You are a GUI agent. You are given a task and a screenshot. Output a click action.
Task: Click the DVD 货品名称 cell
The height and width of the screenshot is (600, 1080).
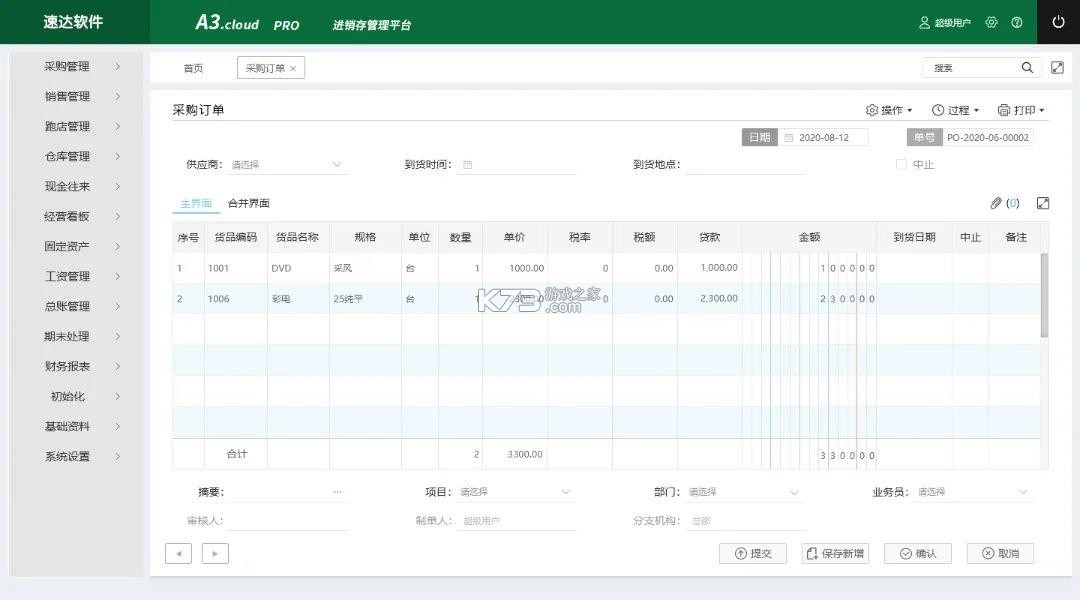point(298,268)
